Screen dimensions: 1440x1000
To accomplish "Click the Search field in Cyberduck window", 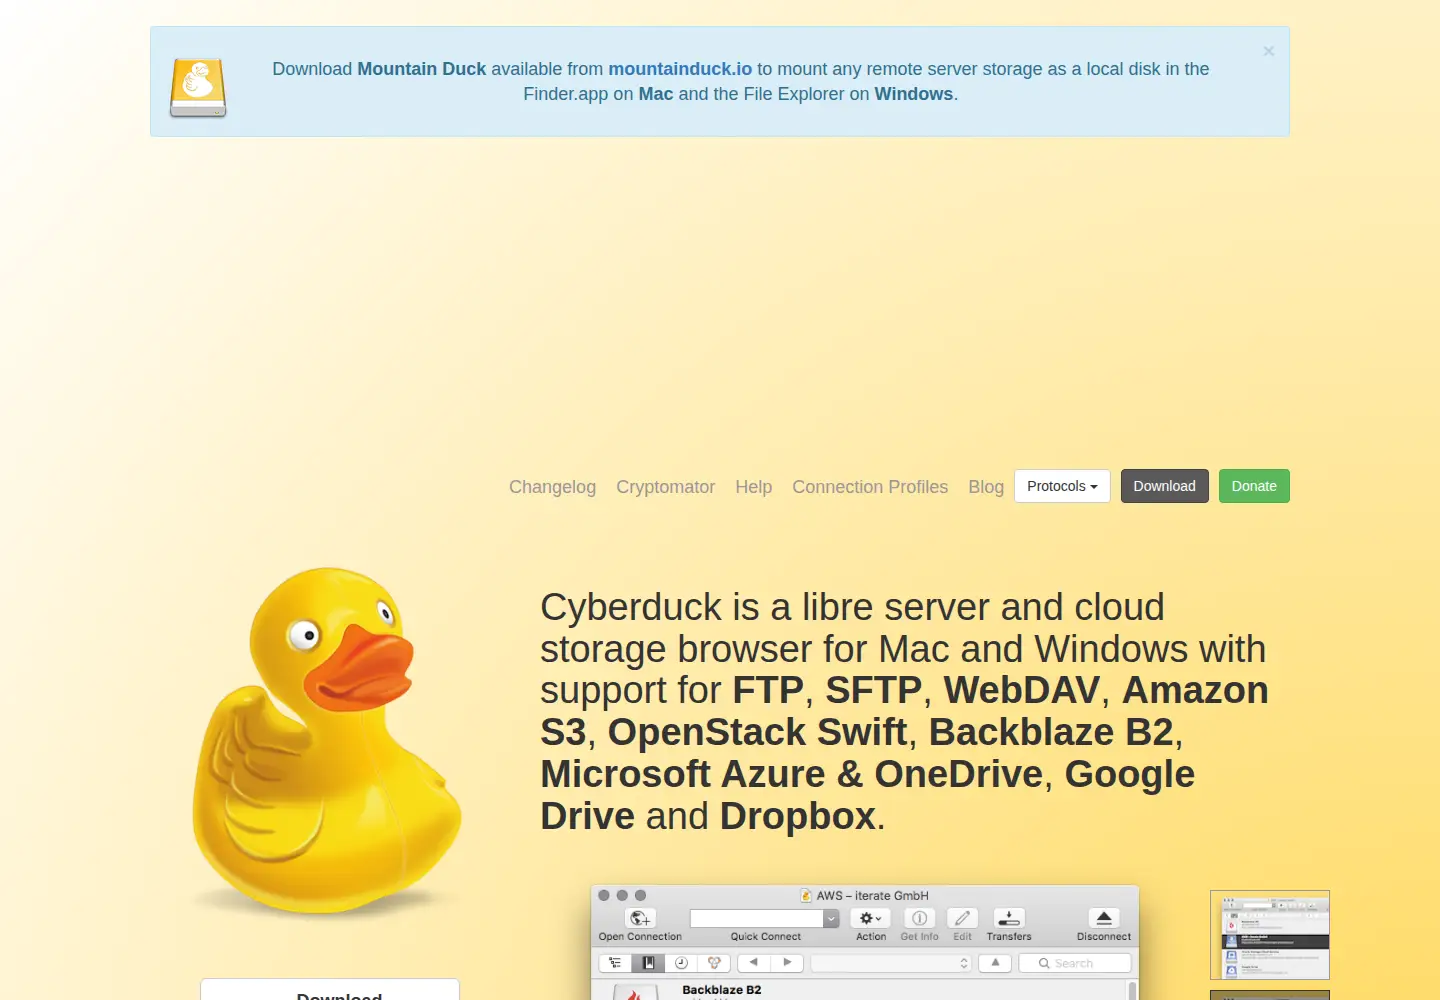I will tap(1075, 963).
